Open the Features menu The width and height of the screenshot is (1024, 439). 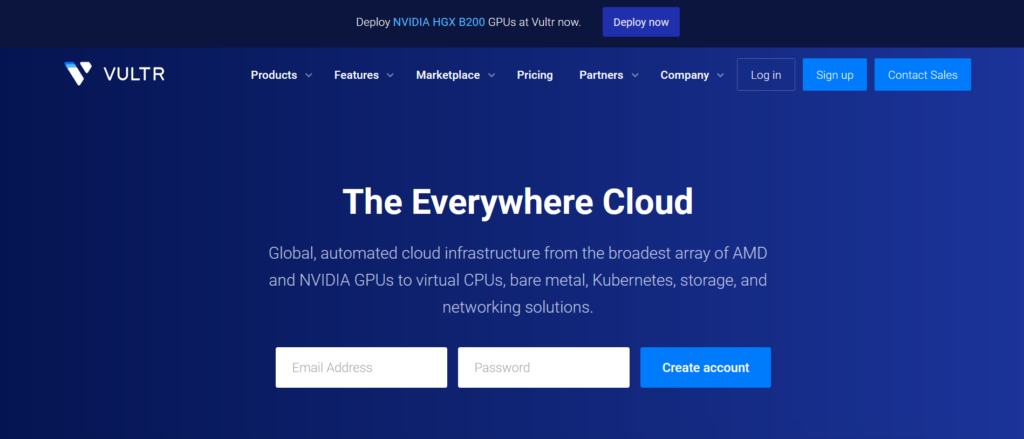coord(357,75)
